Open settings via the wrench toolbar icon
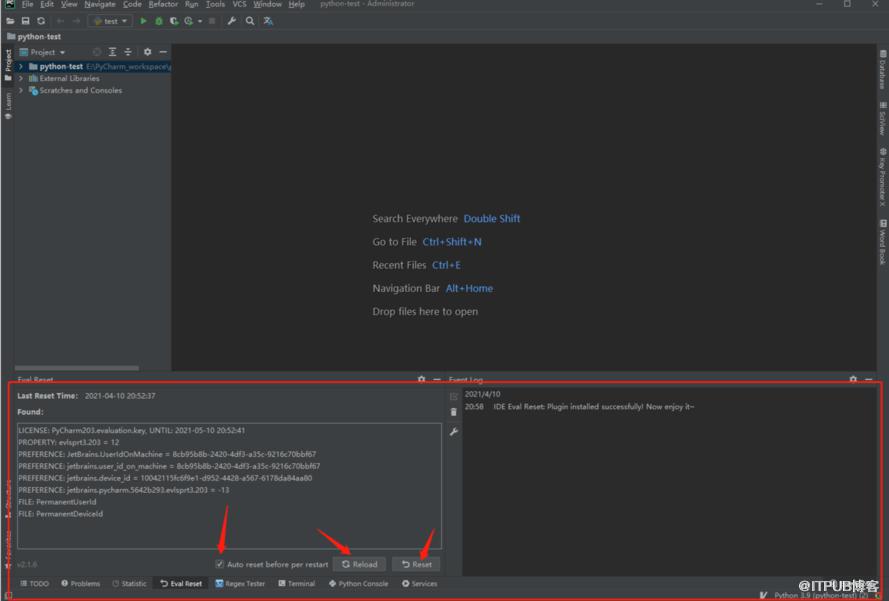 point(231,21)
